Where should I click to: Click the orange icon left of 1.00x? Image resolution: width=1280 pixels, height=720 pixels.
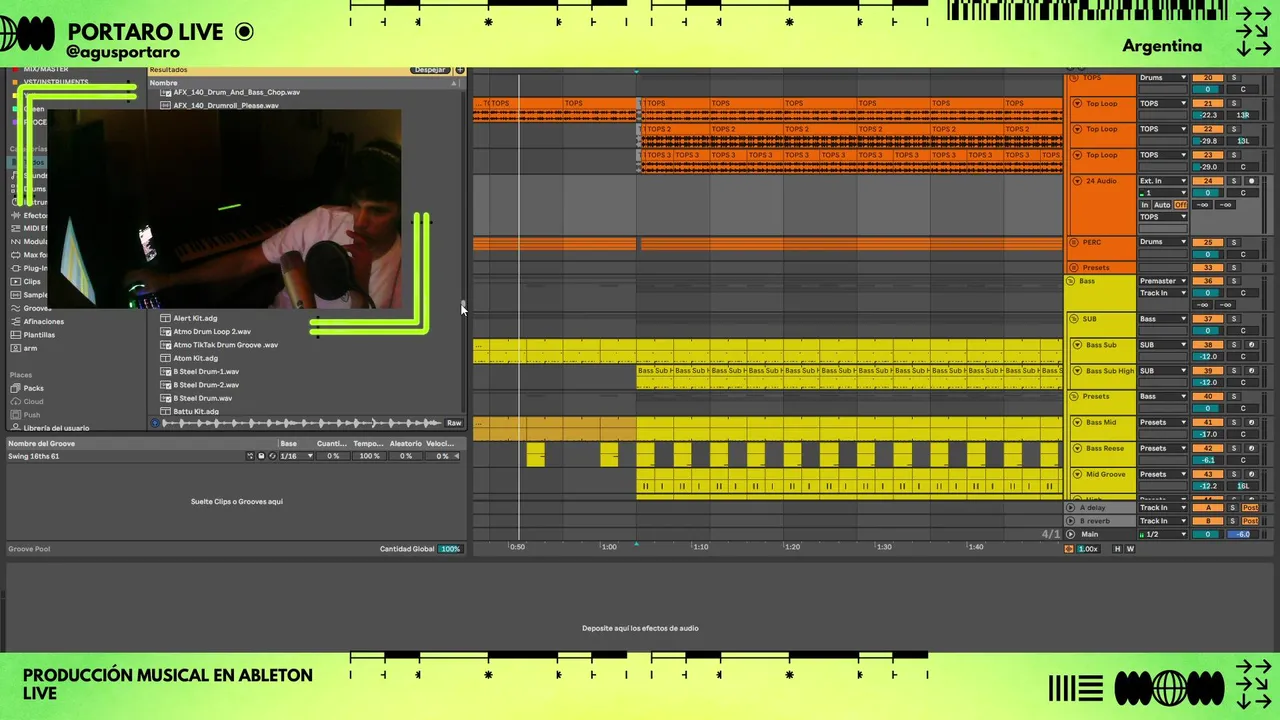[x=1069, y=549]
